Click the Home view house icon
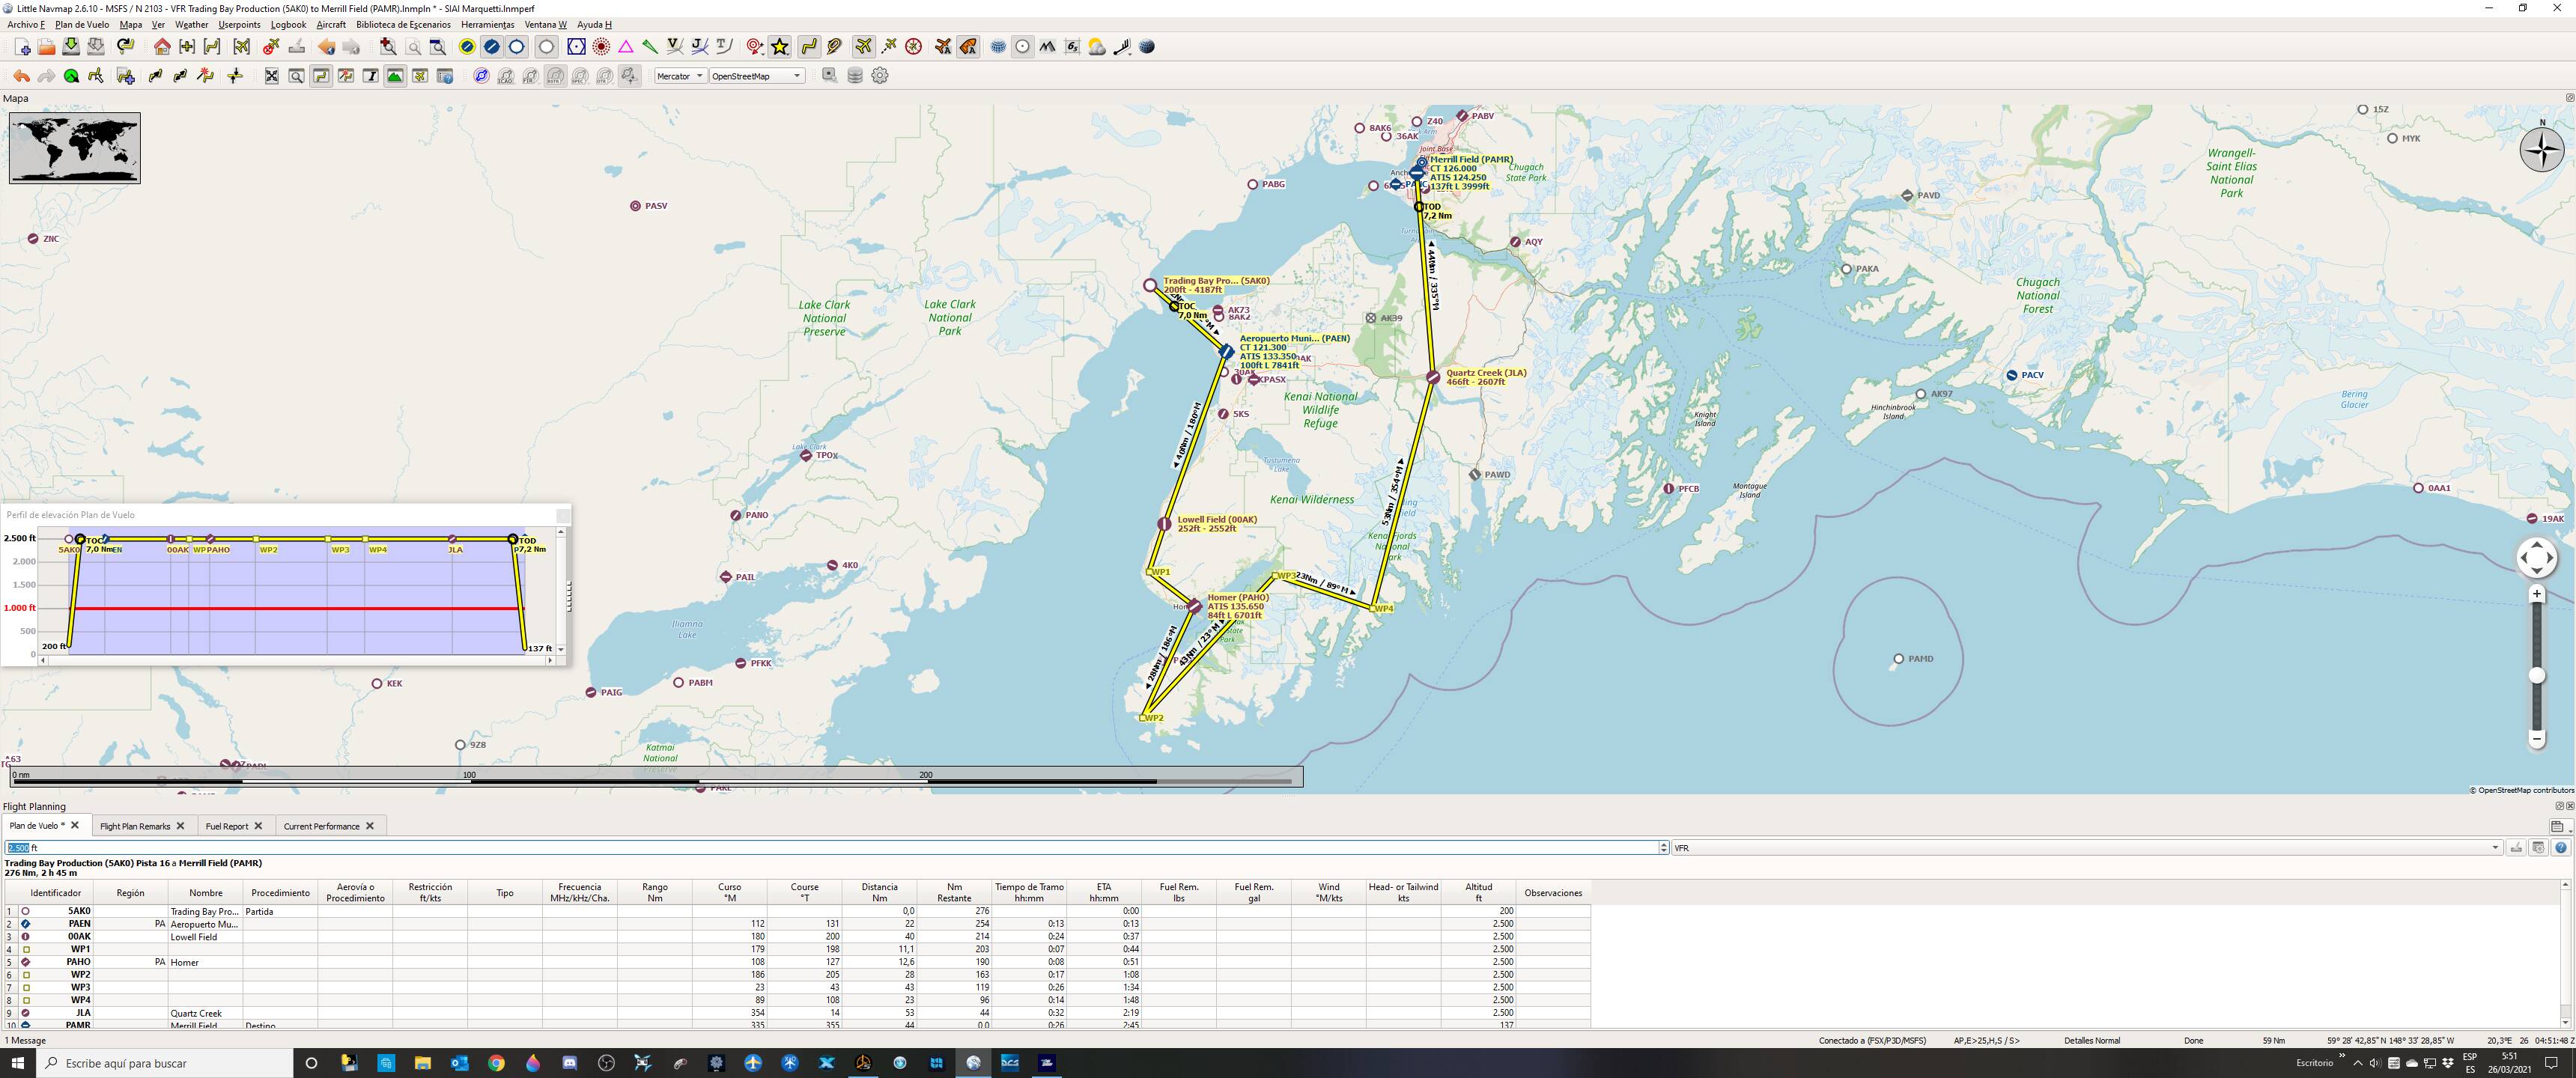2576x1078 pixels. point(162,47)
